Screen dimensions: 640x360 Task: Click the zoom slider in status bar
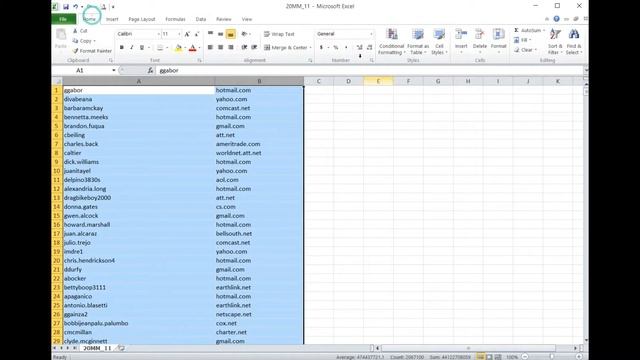552,357
